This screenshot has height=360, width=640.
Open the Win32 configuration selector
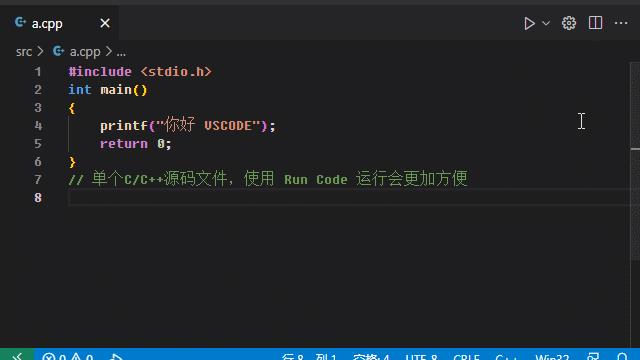click(552, 356)
